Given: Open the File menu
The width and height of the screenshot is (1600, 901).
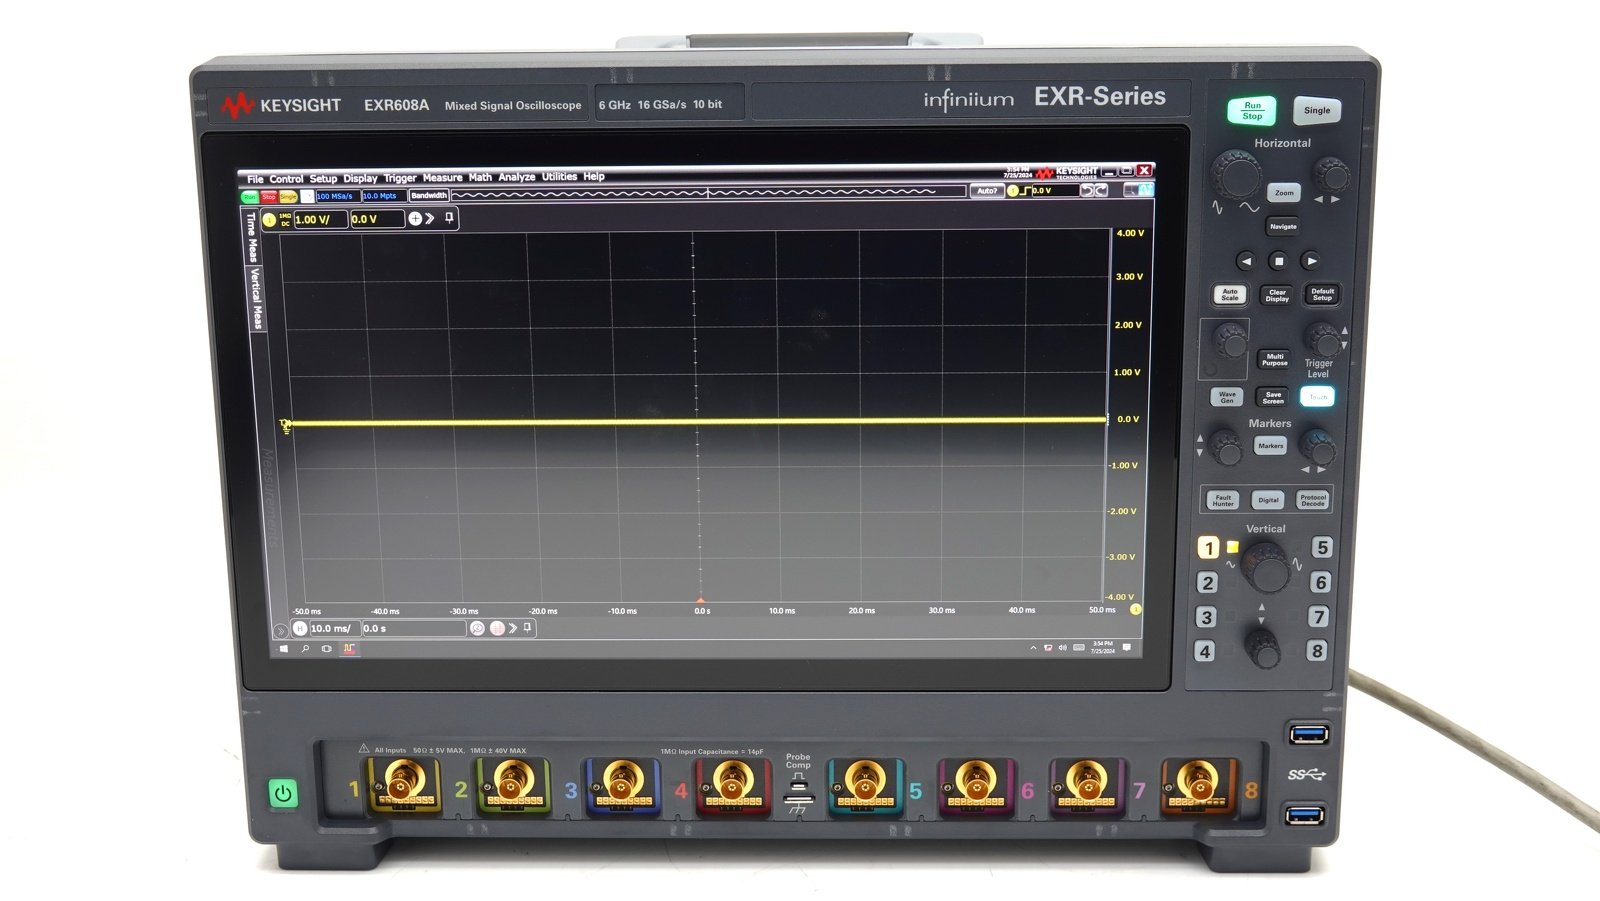Looking at the screenshot, I should tap(255, 179).
